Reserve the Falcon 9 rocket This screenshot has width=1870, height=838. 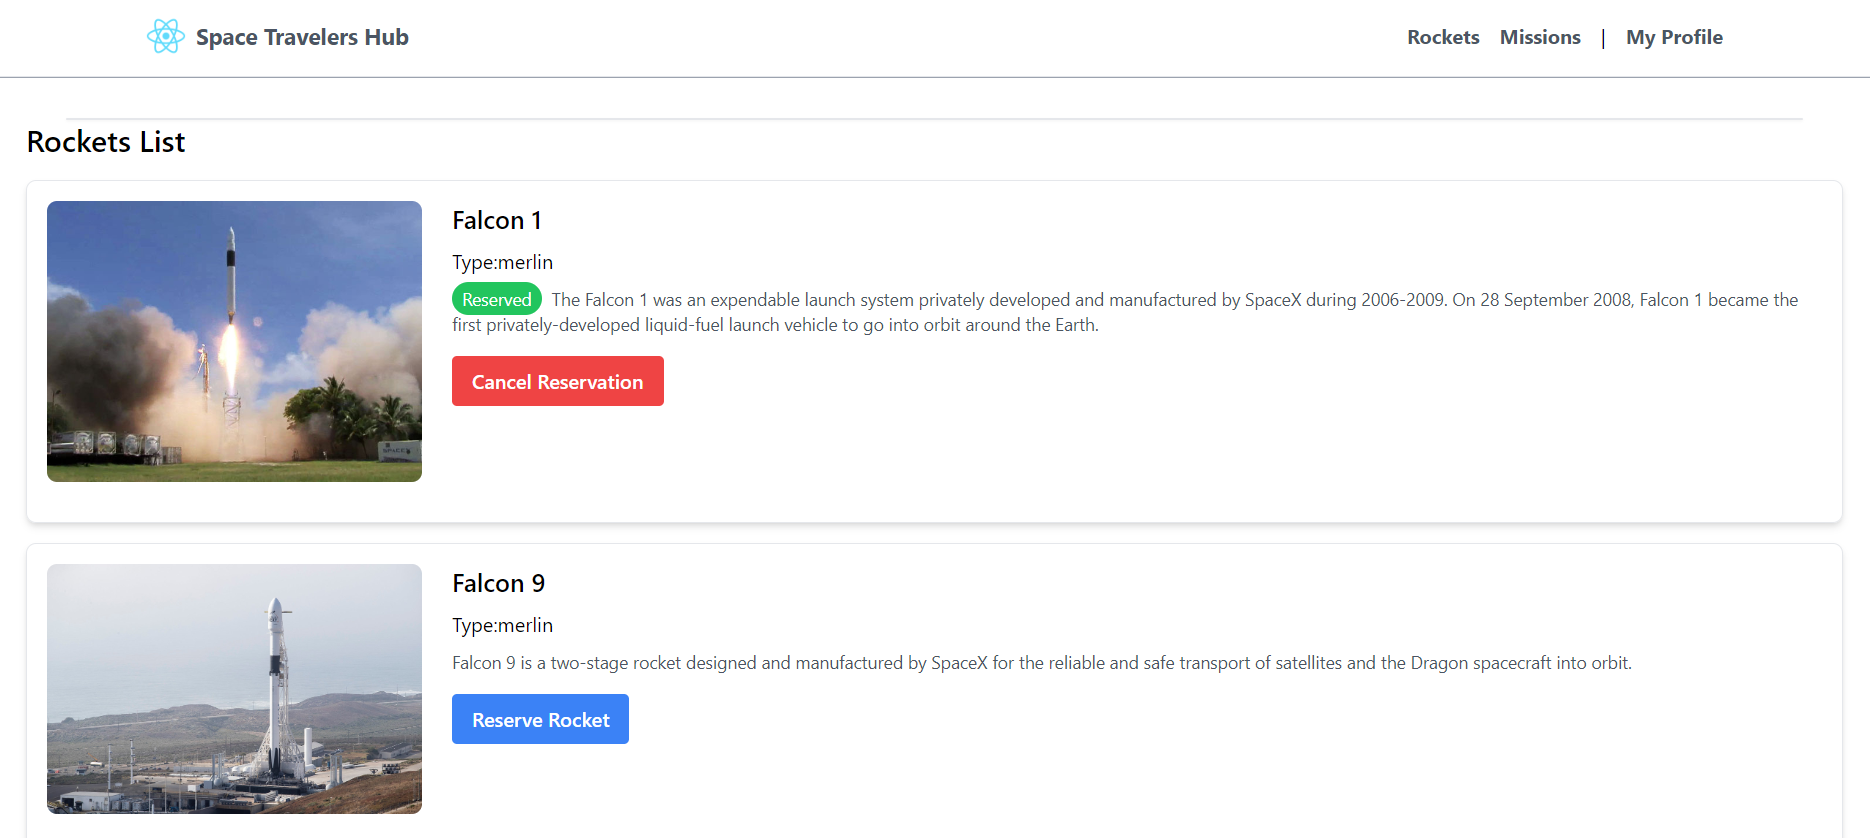[x=540, y=719]
